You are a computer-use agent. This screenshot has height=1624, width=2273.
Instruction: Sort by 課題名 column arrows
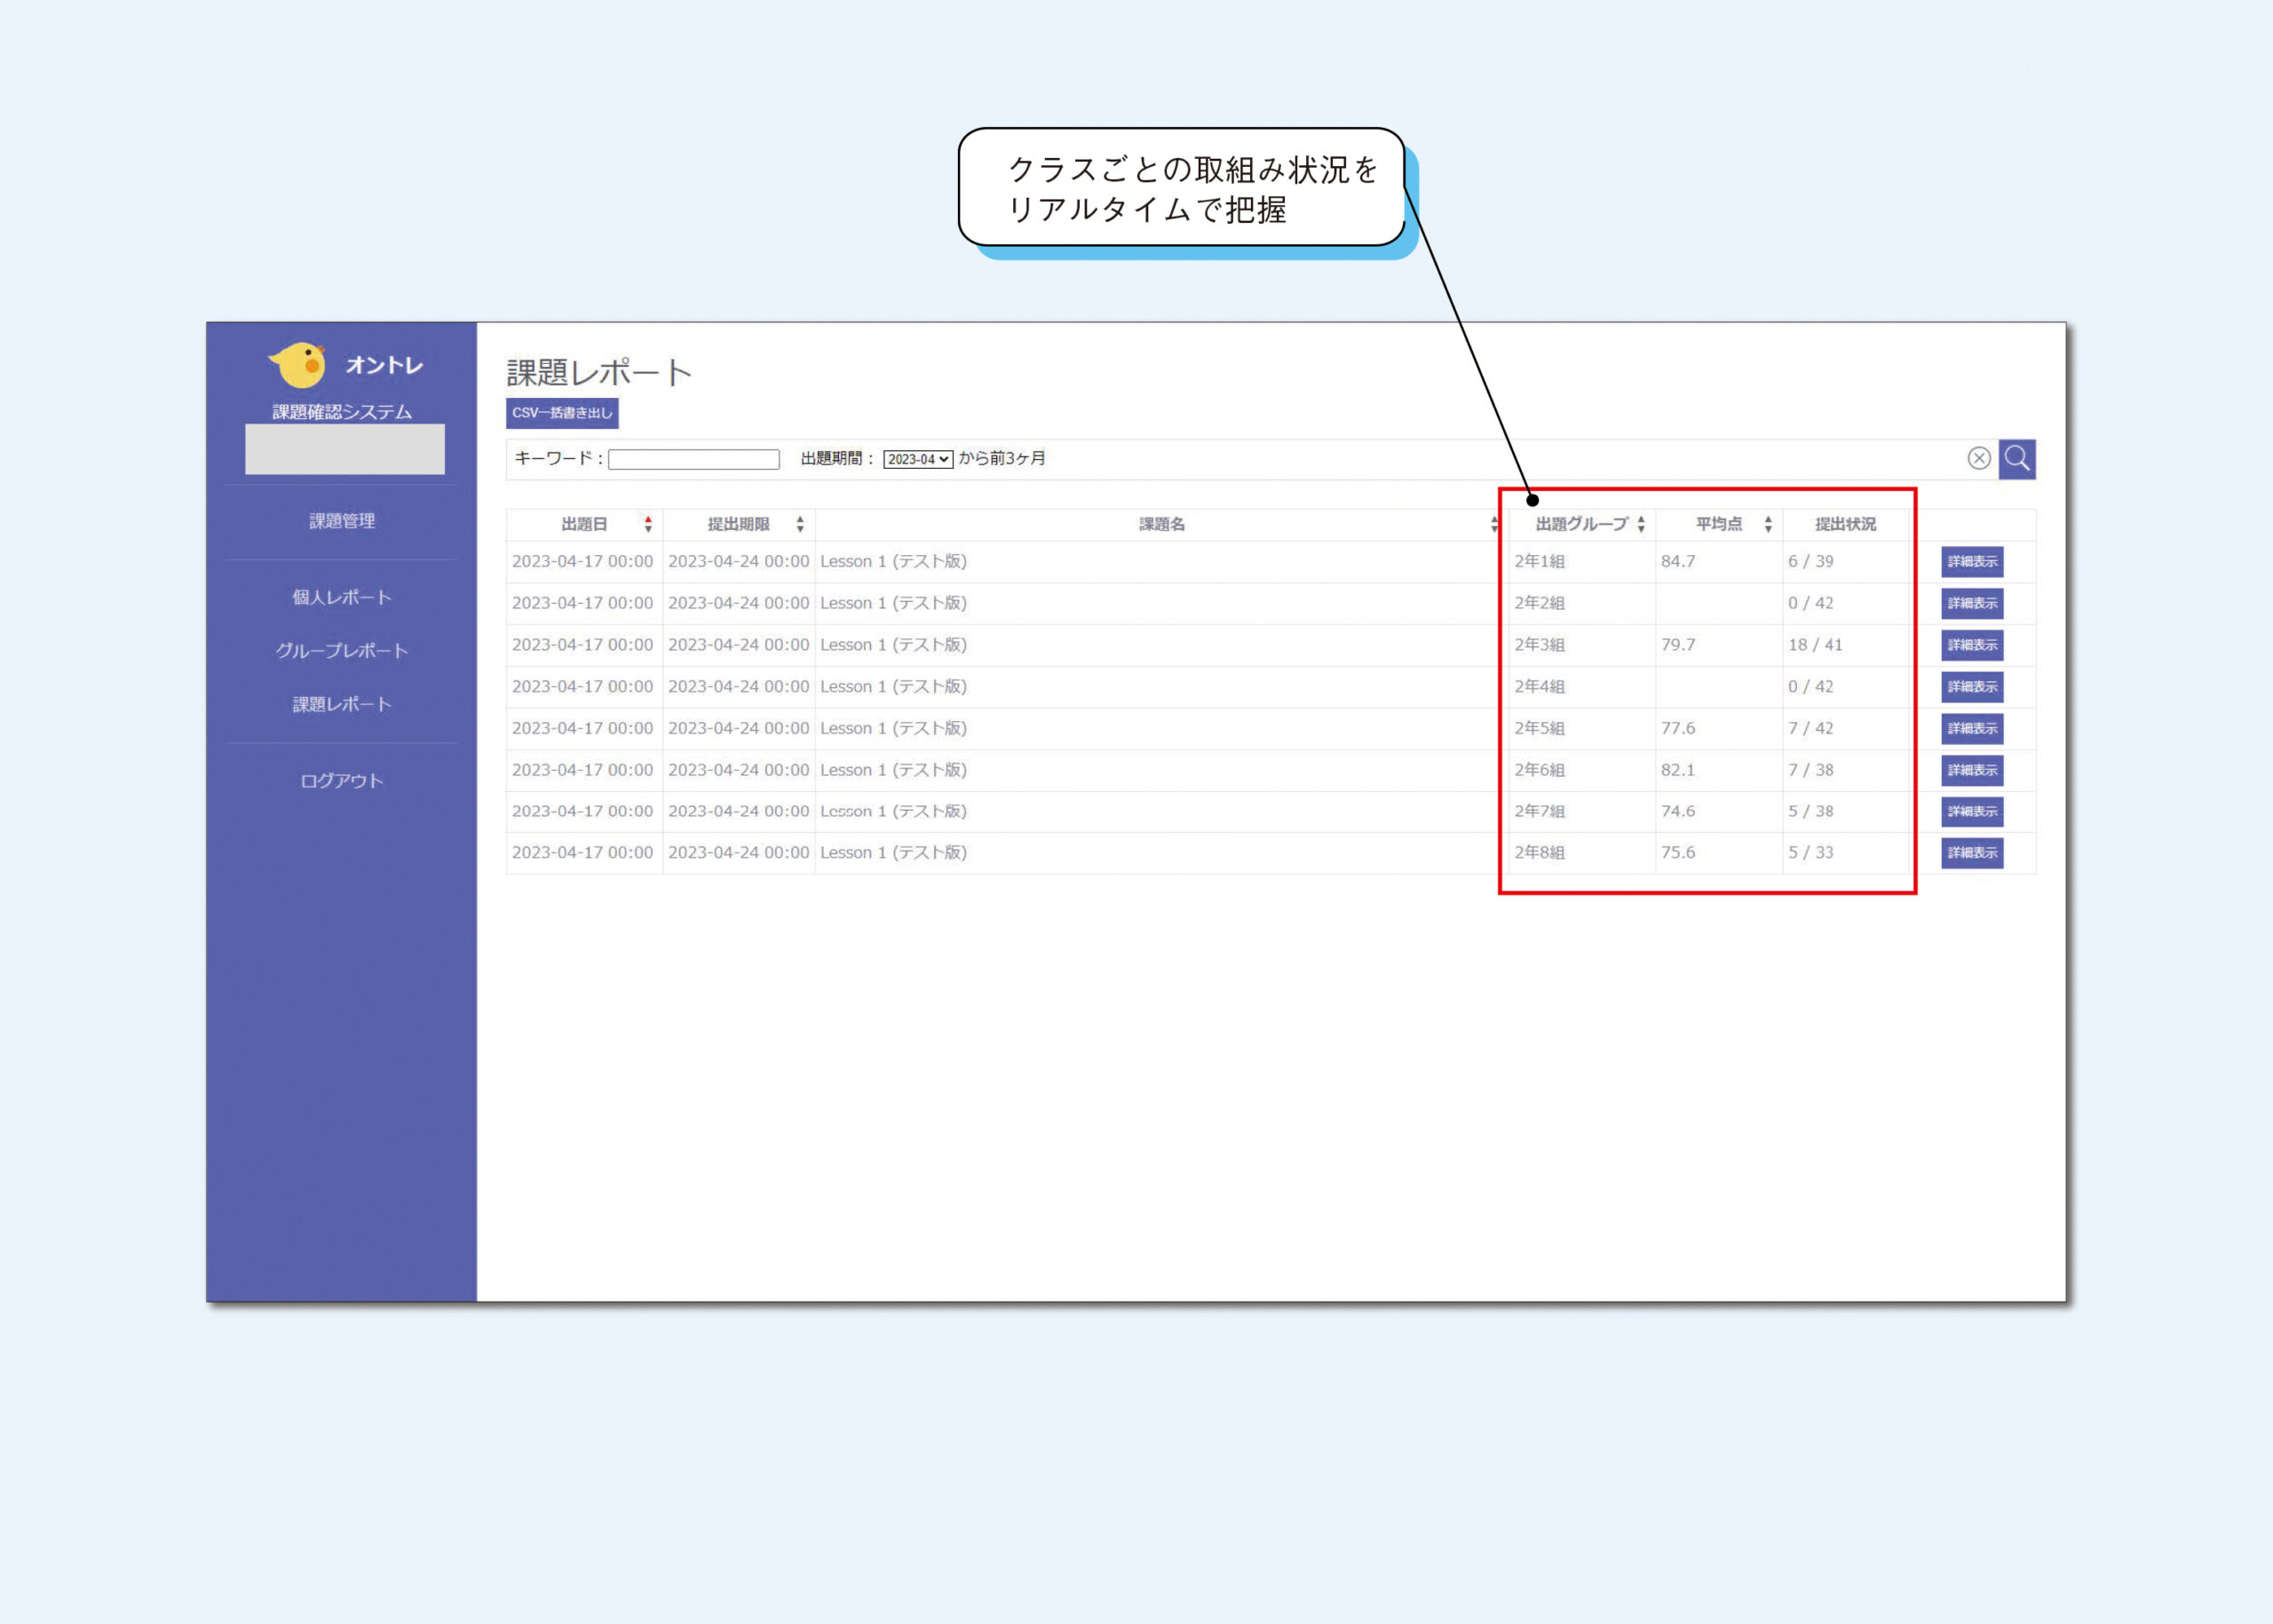coord(1494,524)
